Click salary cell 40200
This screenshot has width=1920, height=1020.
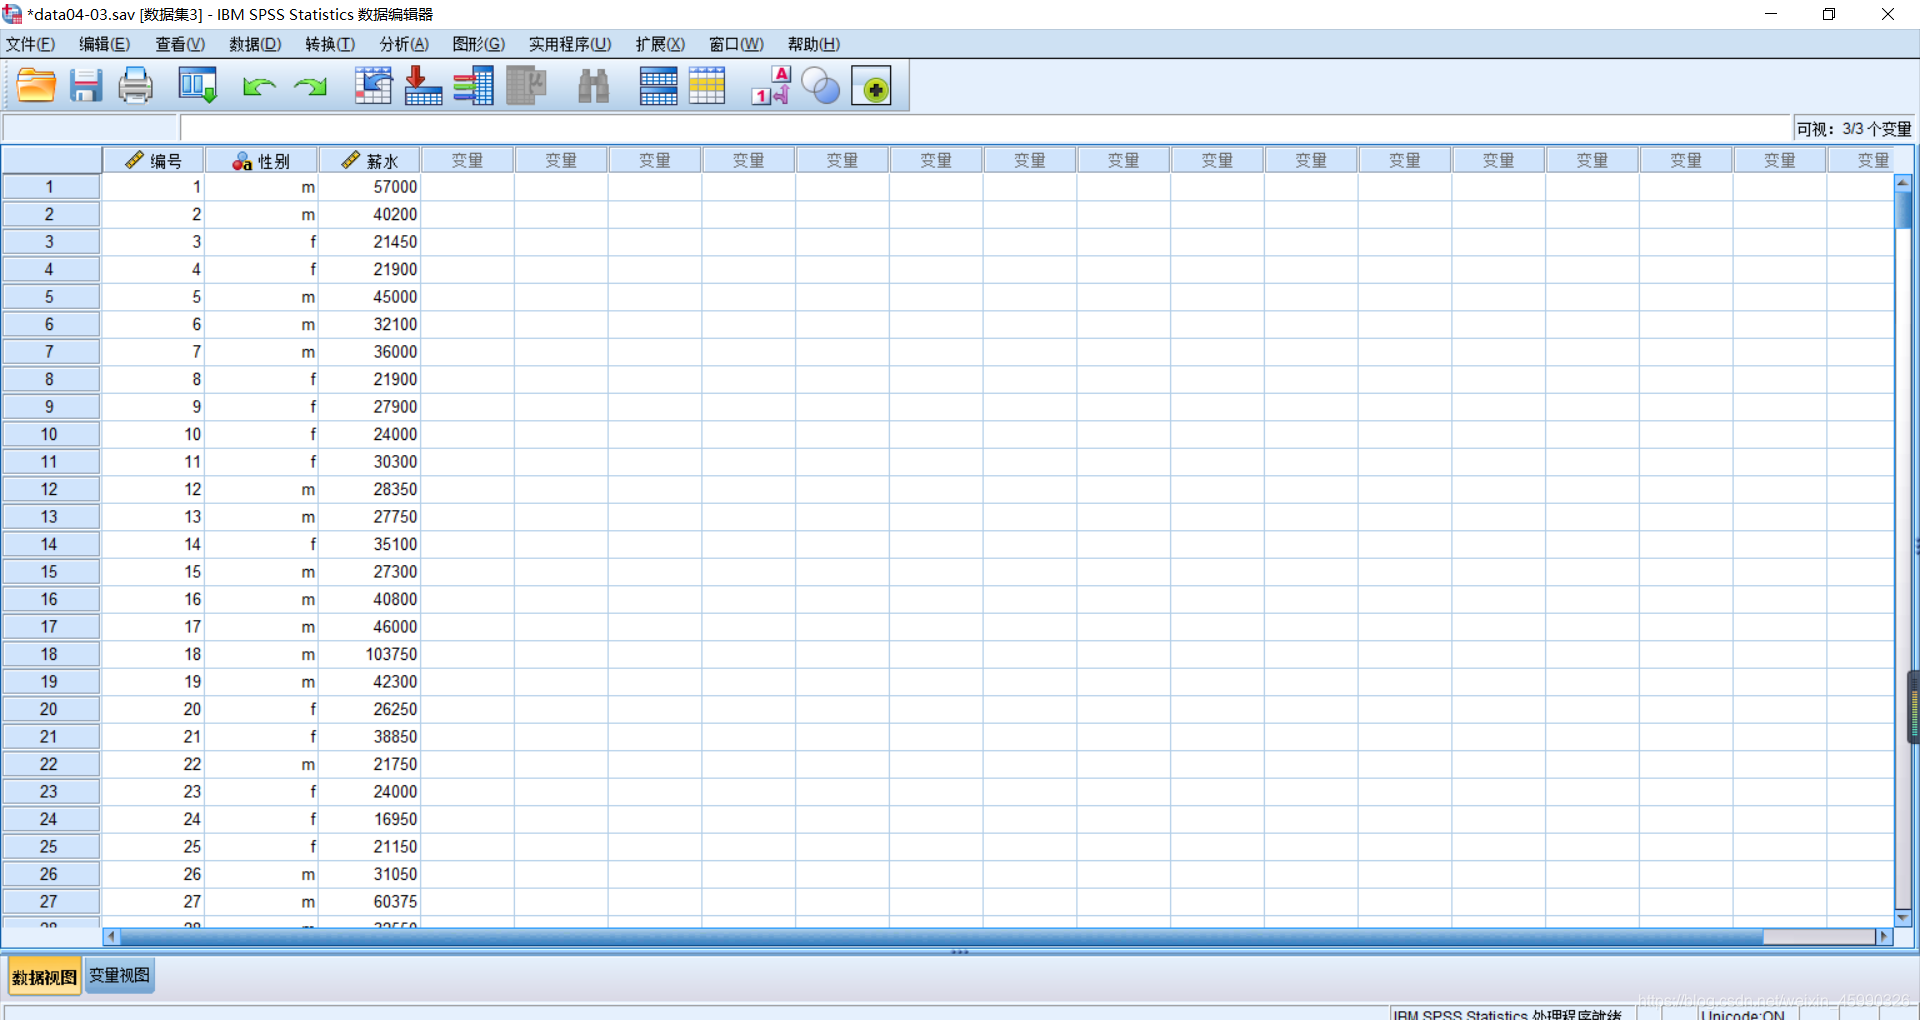coord(370,214)
